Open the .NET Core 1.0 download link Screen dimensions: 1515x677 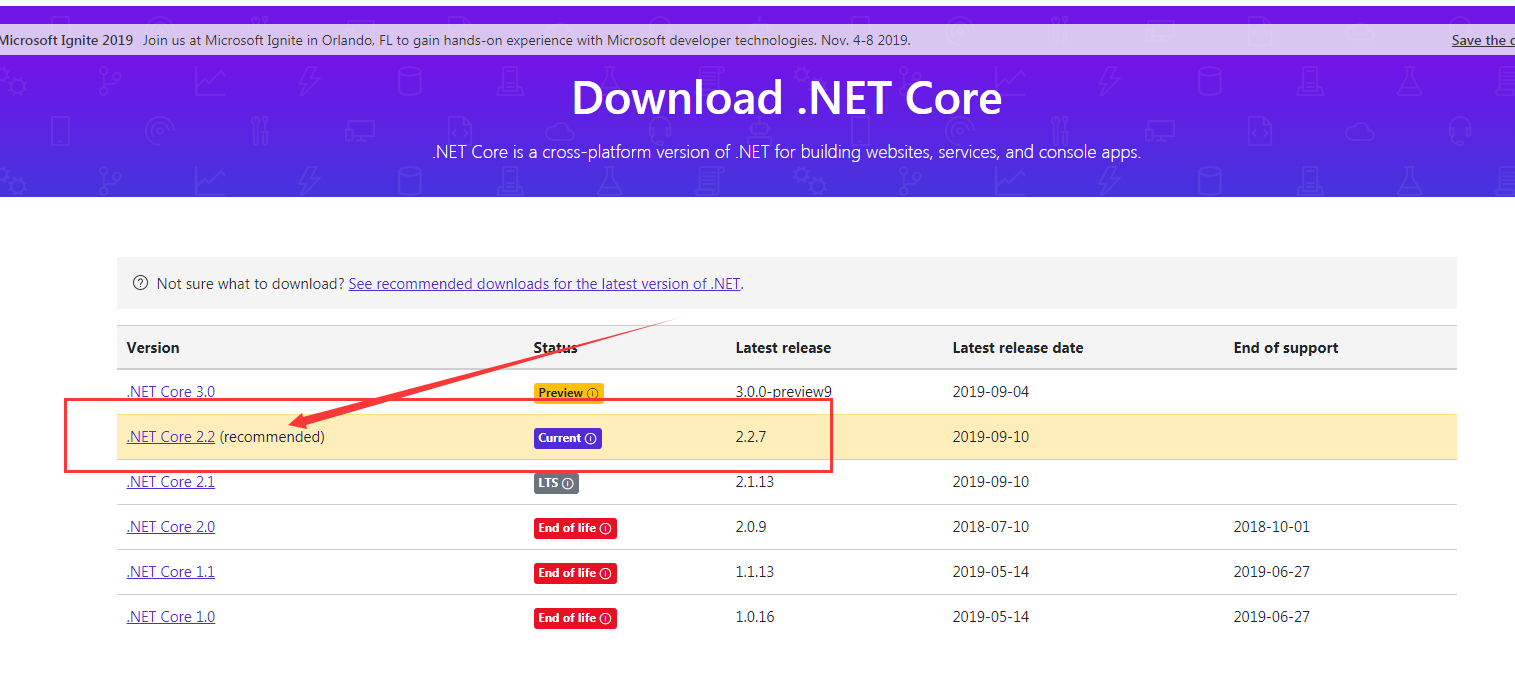[171, 617]
